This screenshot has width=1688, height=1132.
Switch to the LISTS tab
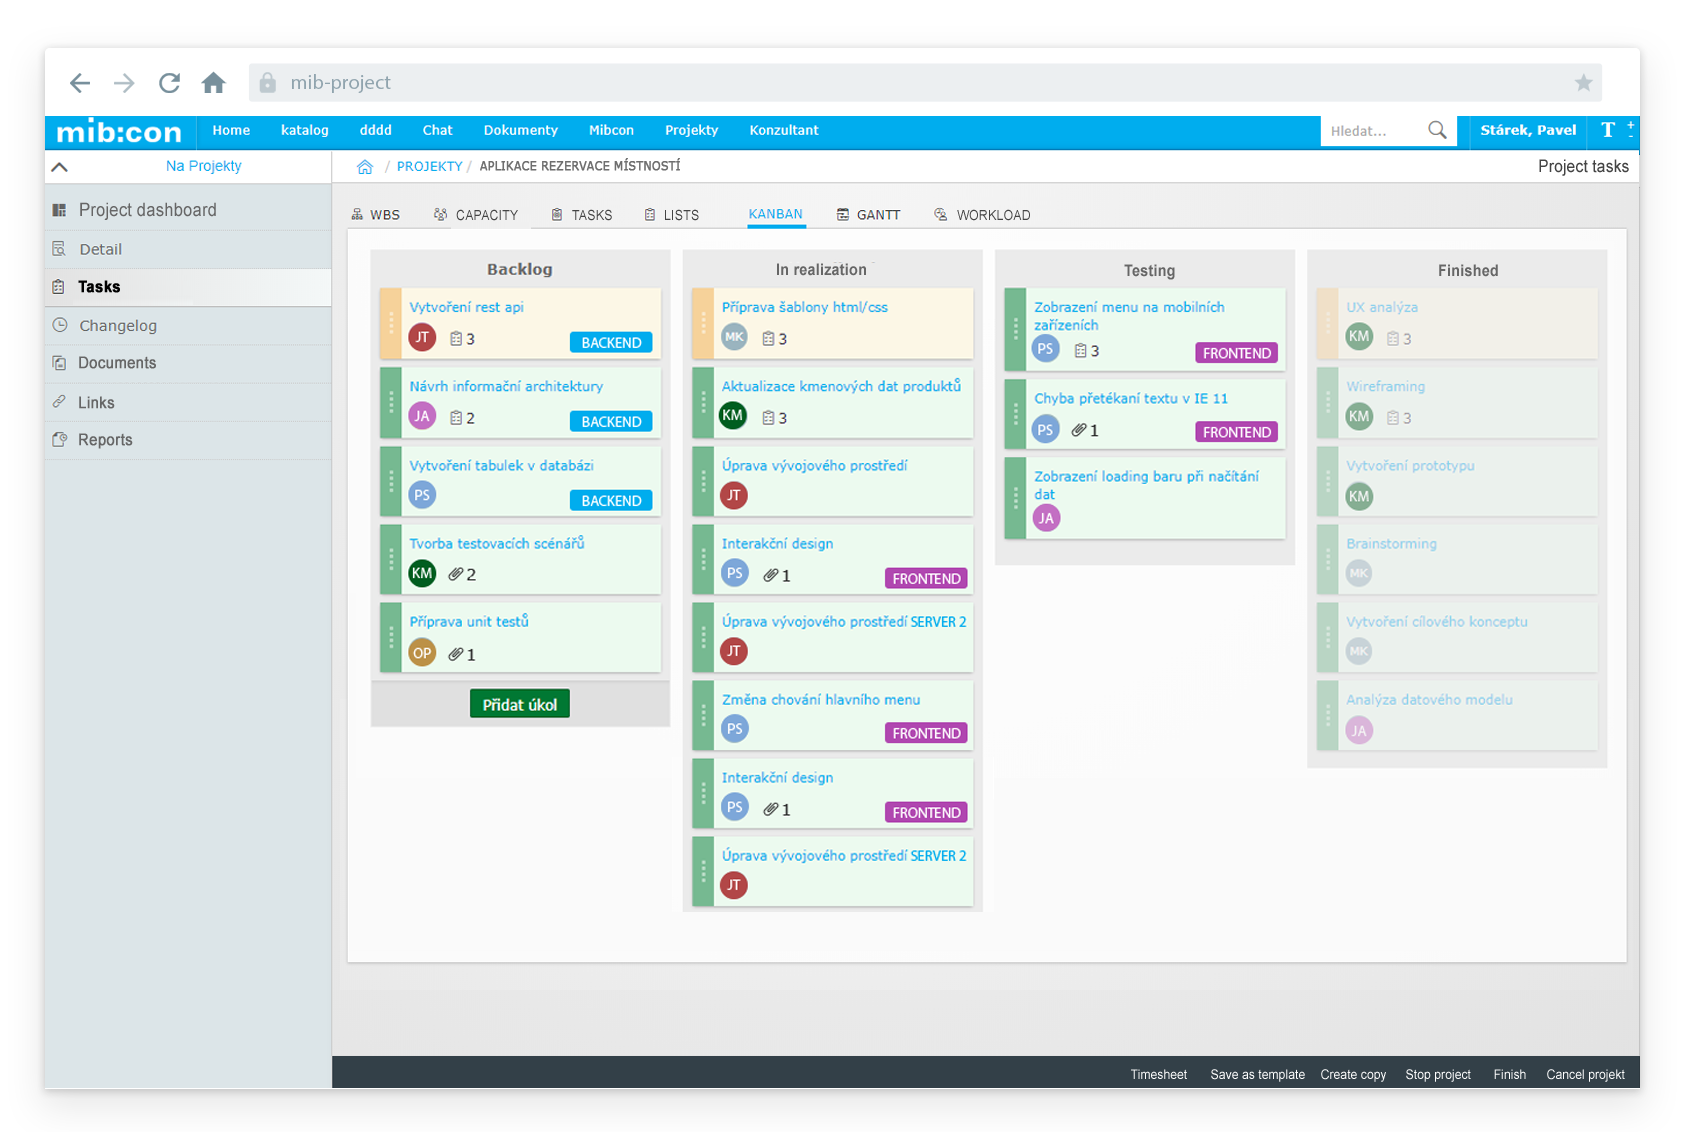tap(672, 215)
